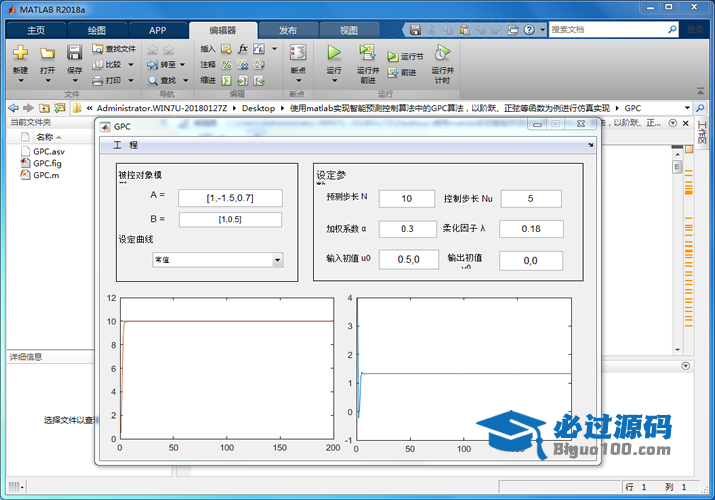Click the Find Files (查找文件) icon
The width and height of the screenshot is (715, 500).
97,48
